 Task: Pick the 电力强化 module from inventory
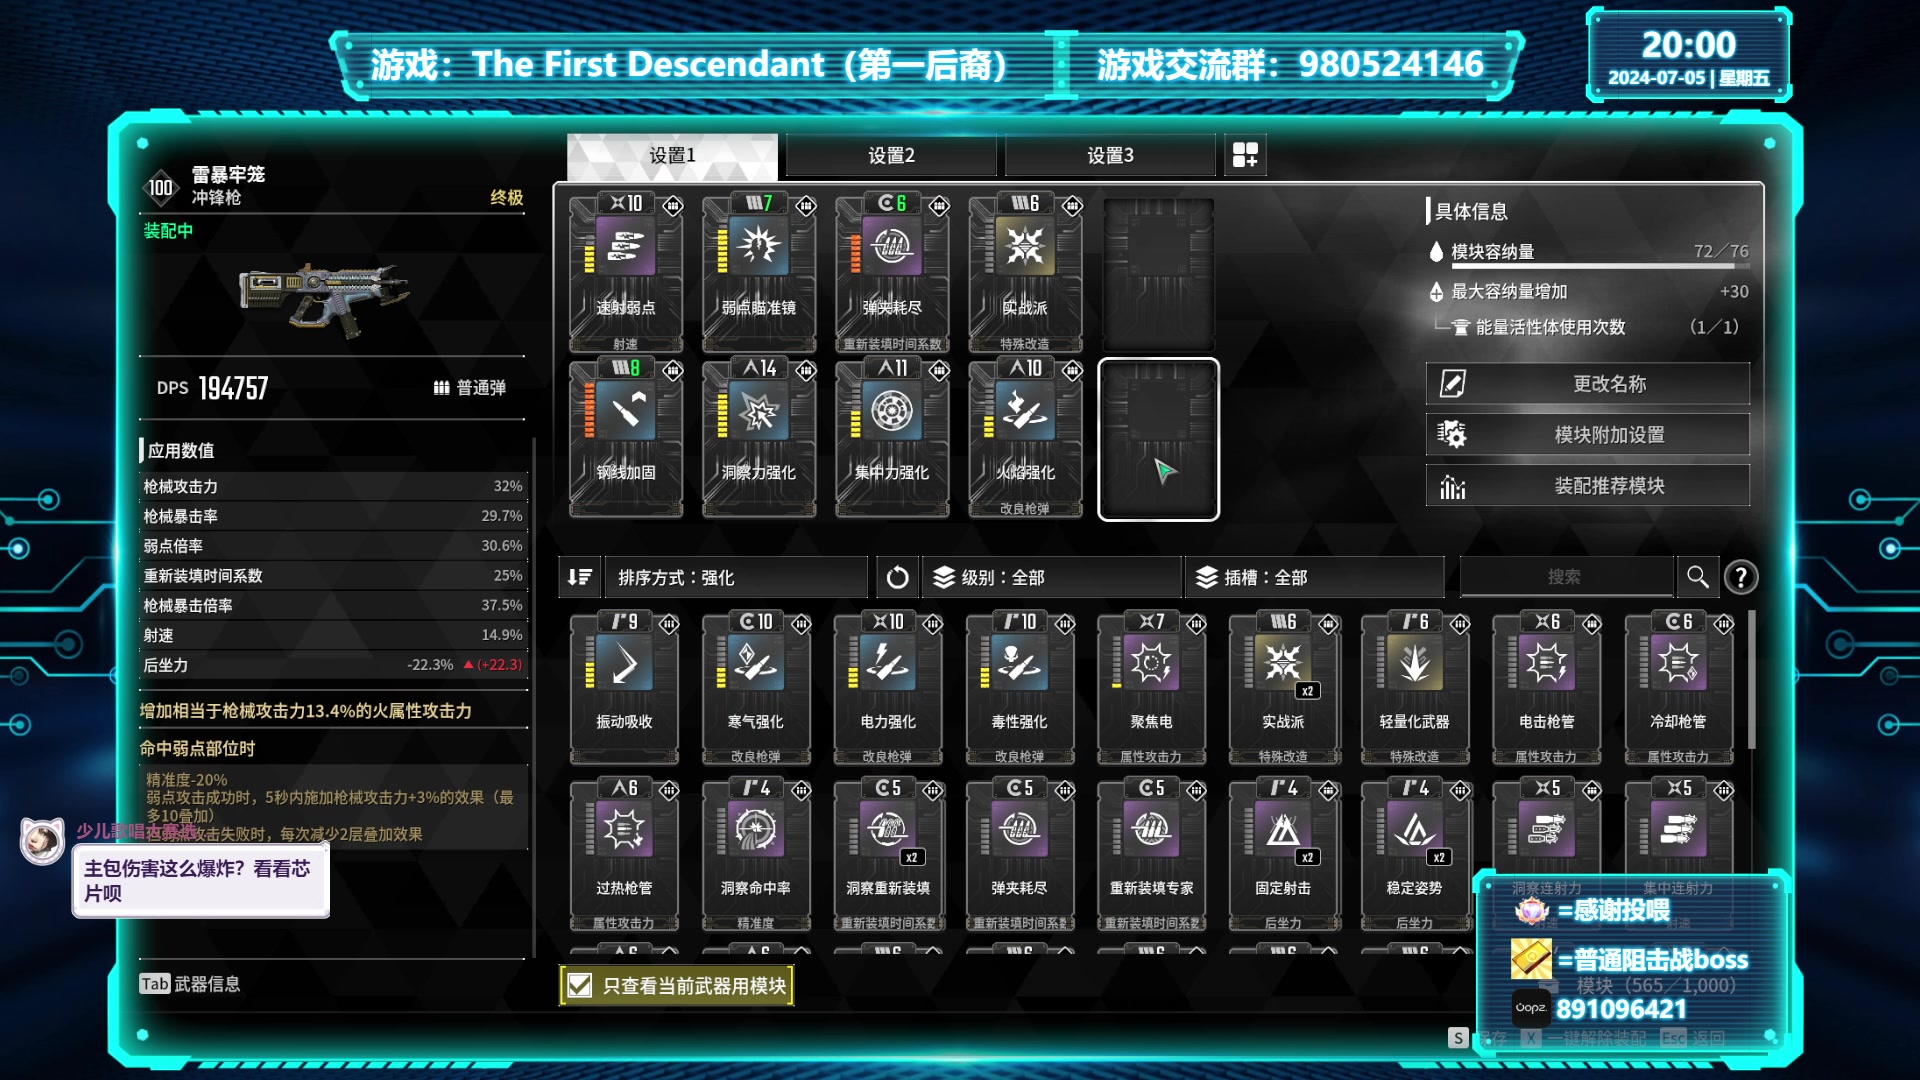point(888,689)
